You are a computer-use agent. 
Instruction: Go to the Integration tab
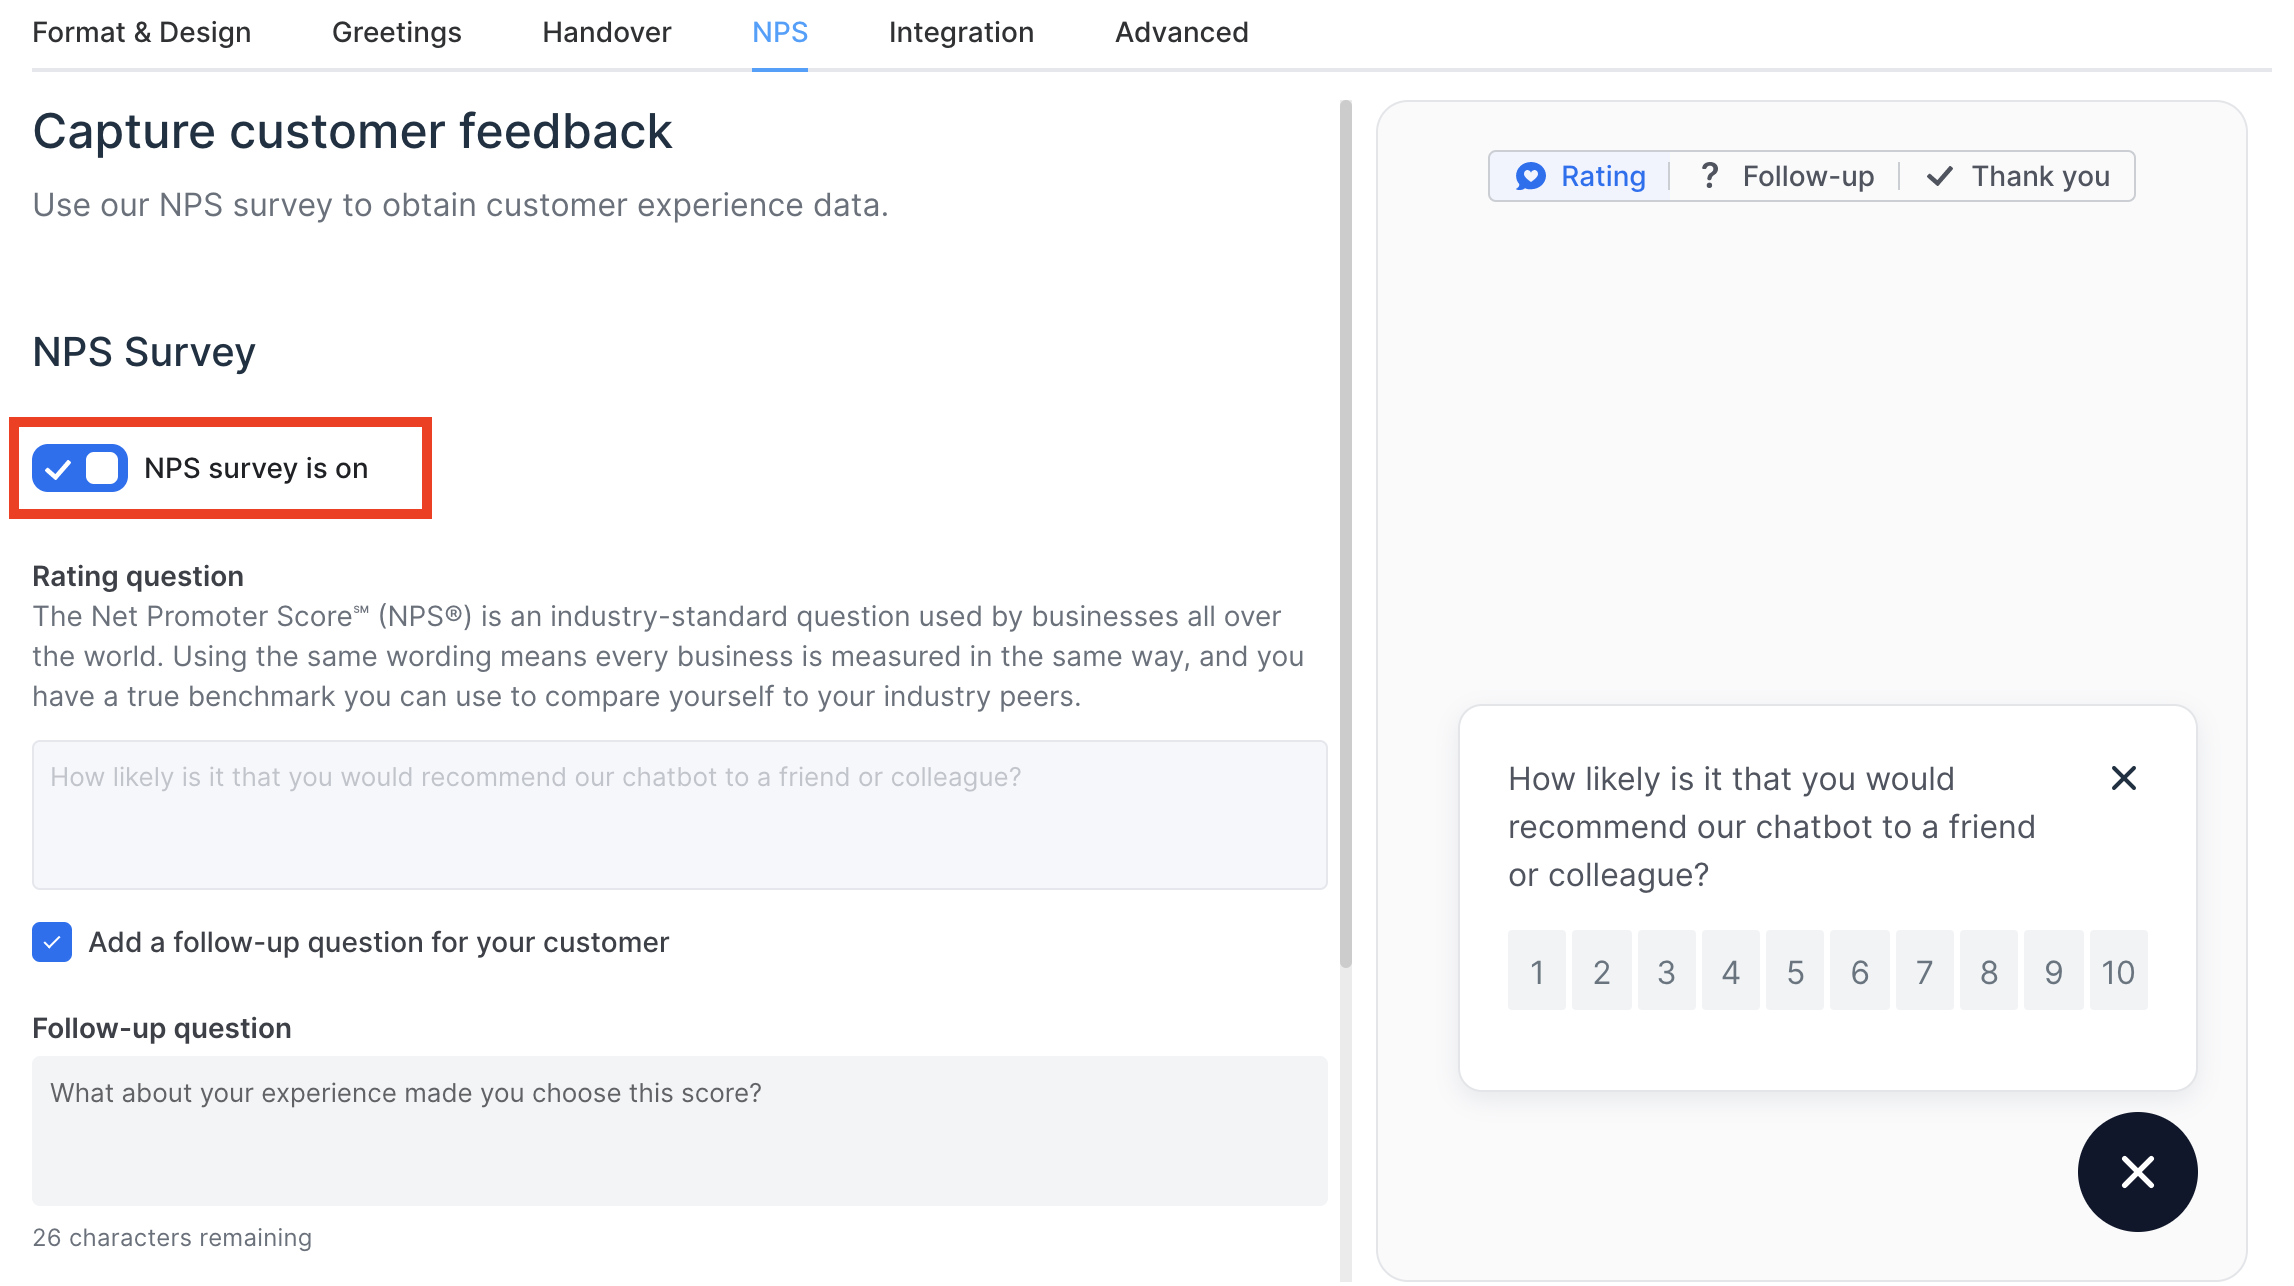tap(961, 32)
